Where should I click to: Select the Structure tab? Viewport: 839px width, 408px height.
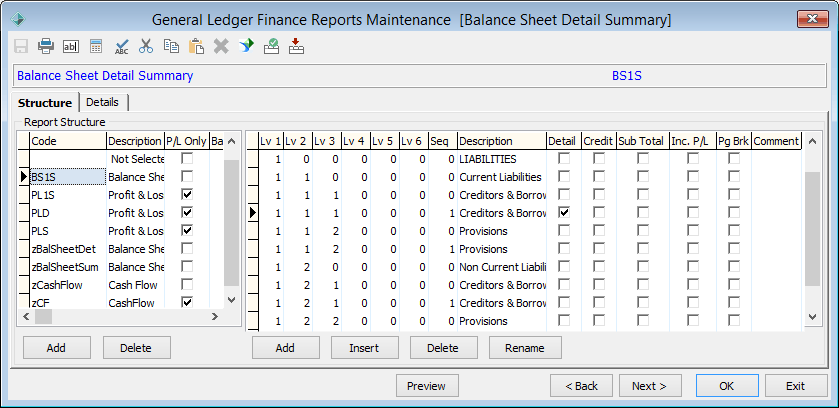click(x=45, y=103)
